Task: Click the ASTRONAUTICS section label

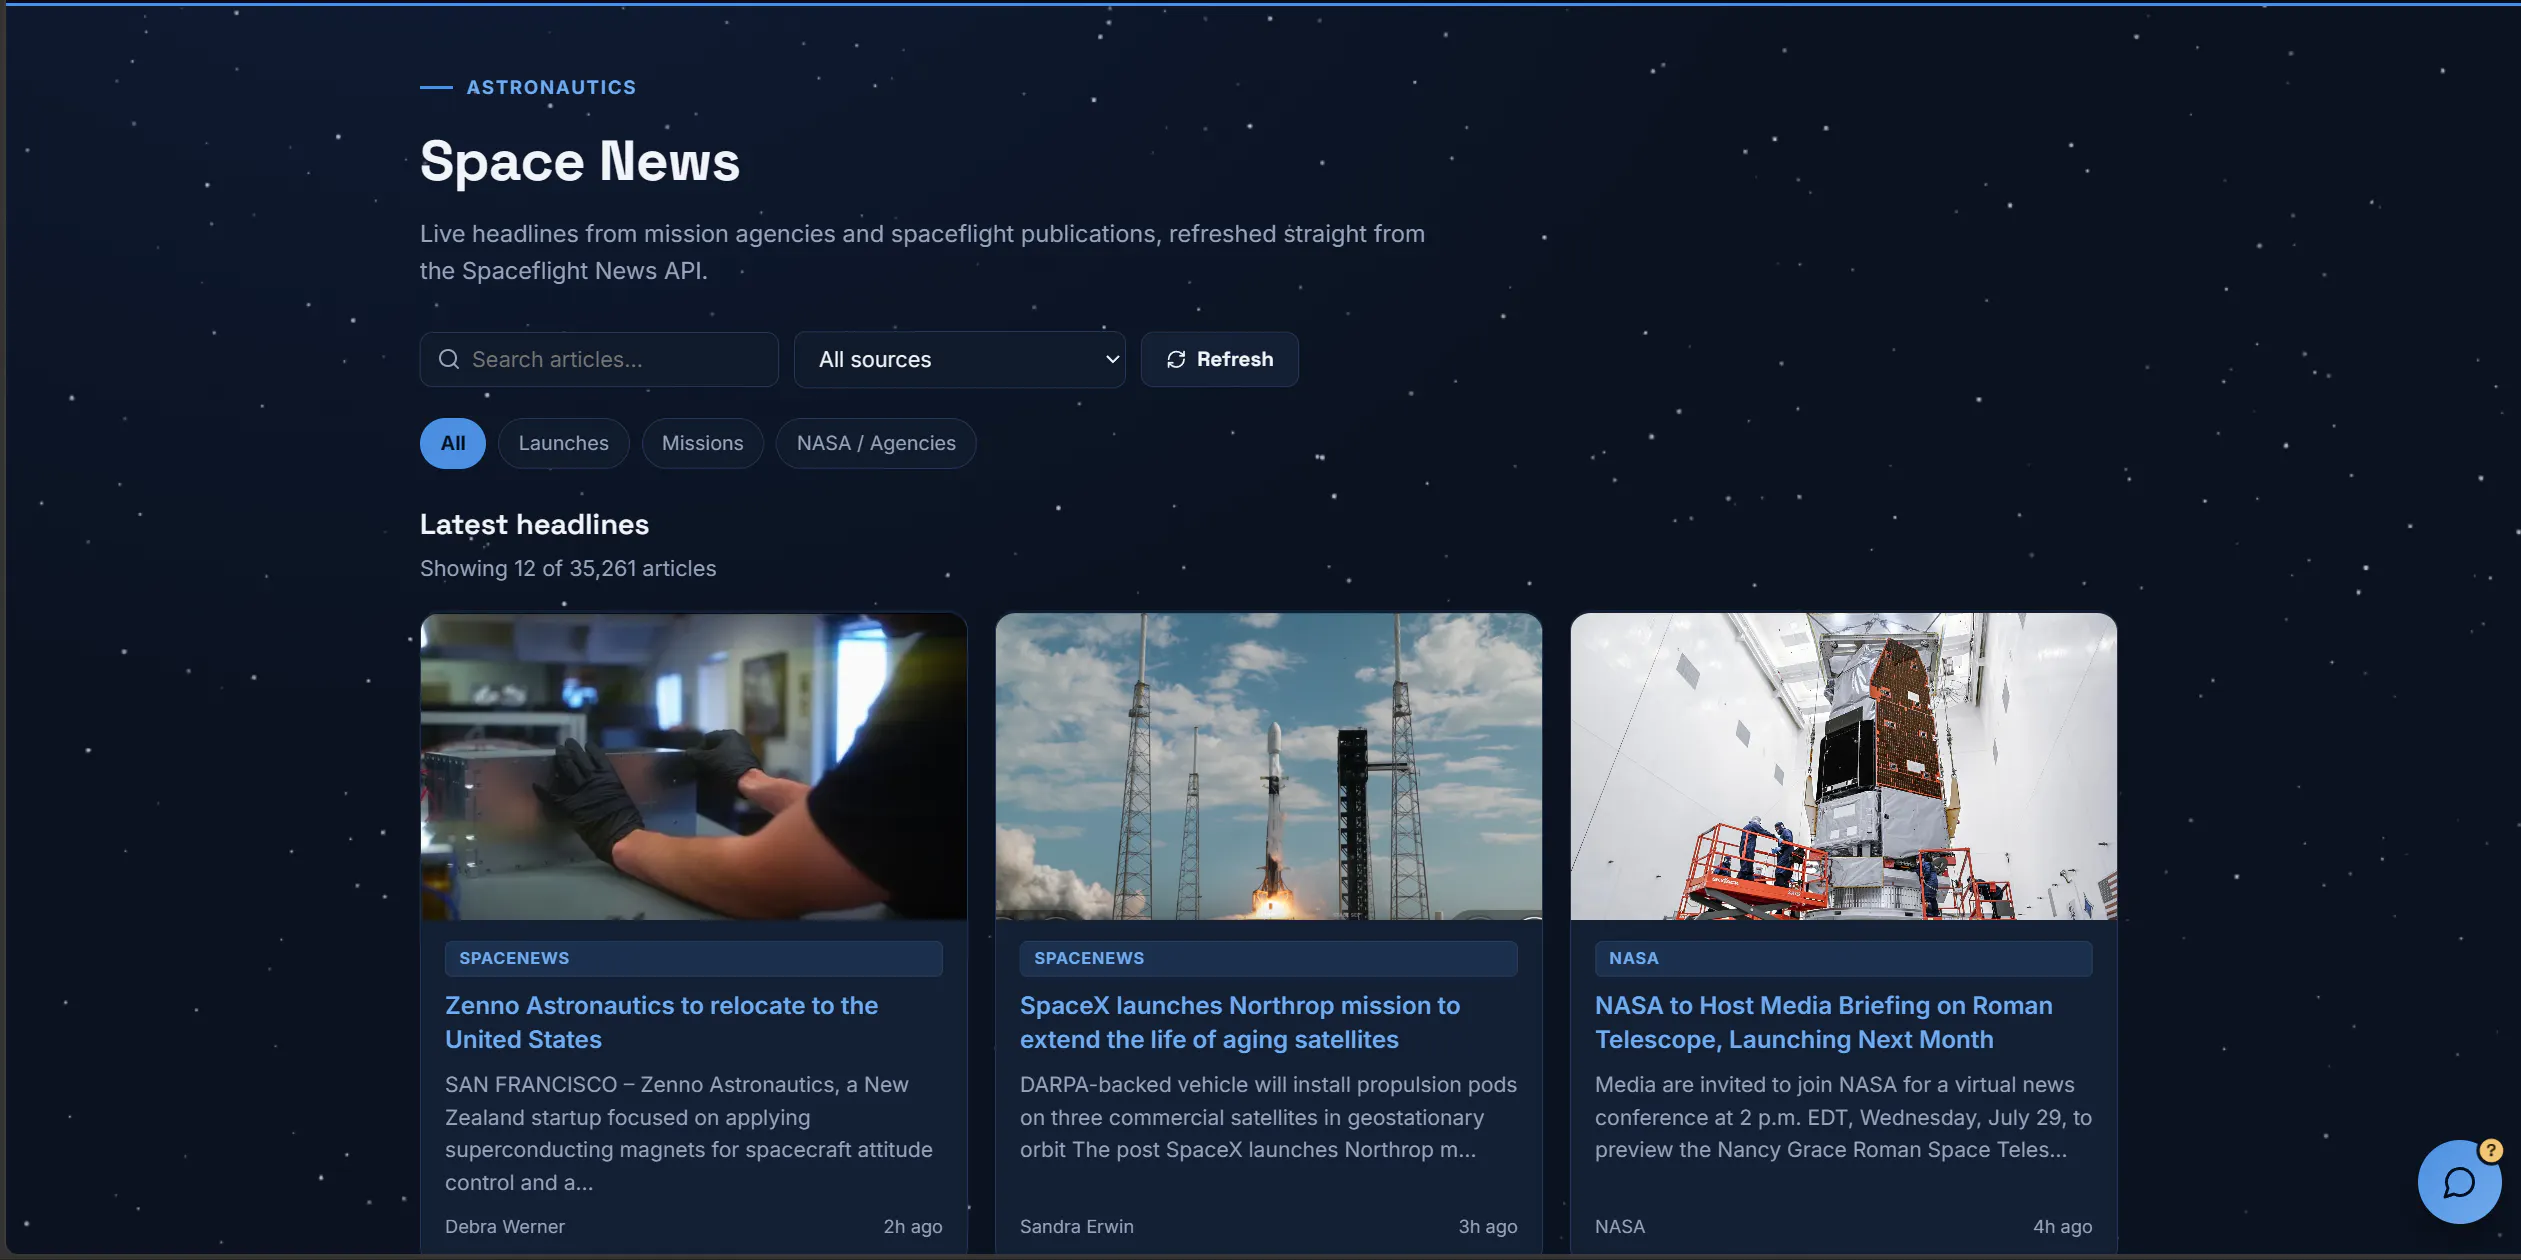Action: click(551, 87)
